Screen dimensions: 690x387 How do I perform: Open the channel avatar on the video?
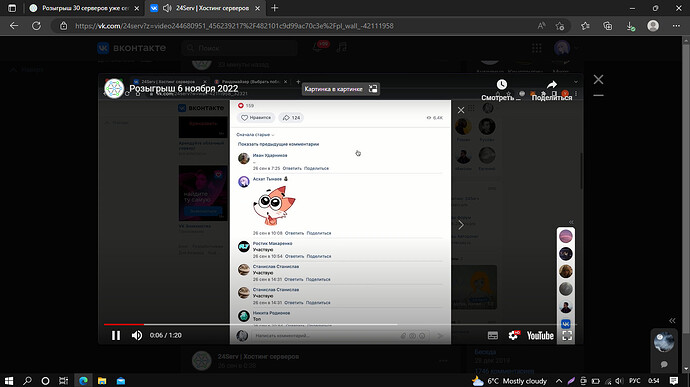click(x=114, y=88)
